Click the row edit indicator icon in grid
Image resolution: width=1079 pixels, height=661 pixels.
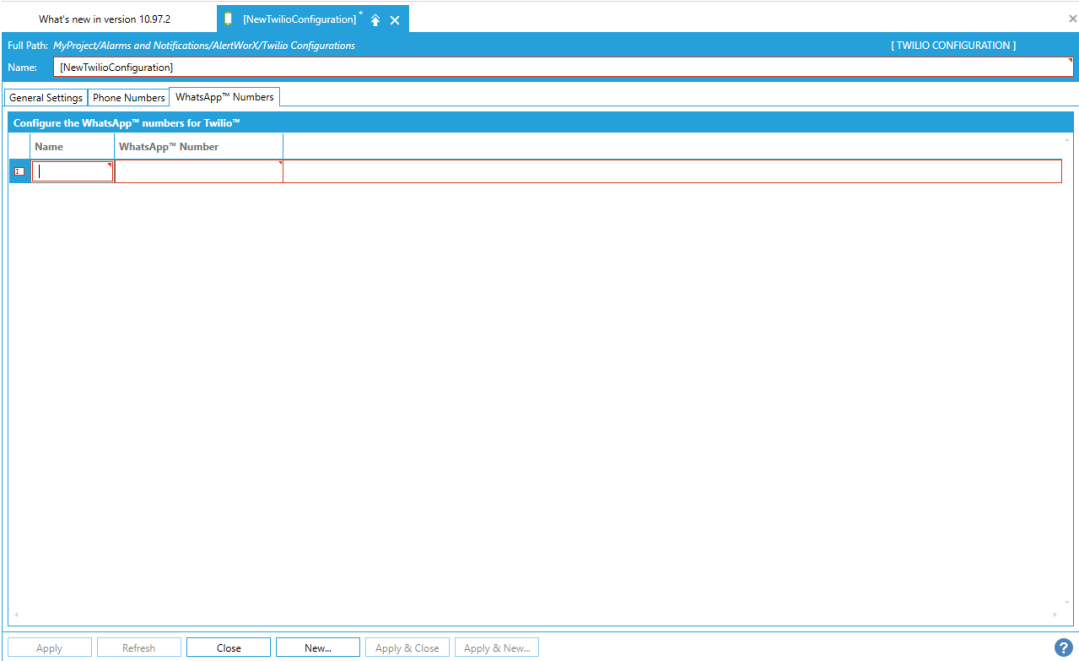tap(19, 172)
